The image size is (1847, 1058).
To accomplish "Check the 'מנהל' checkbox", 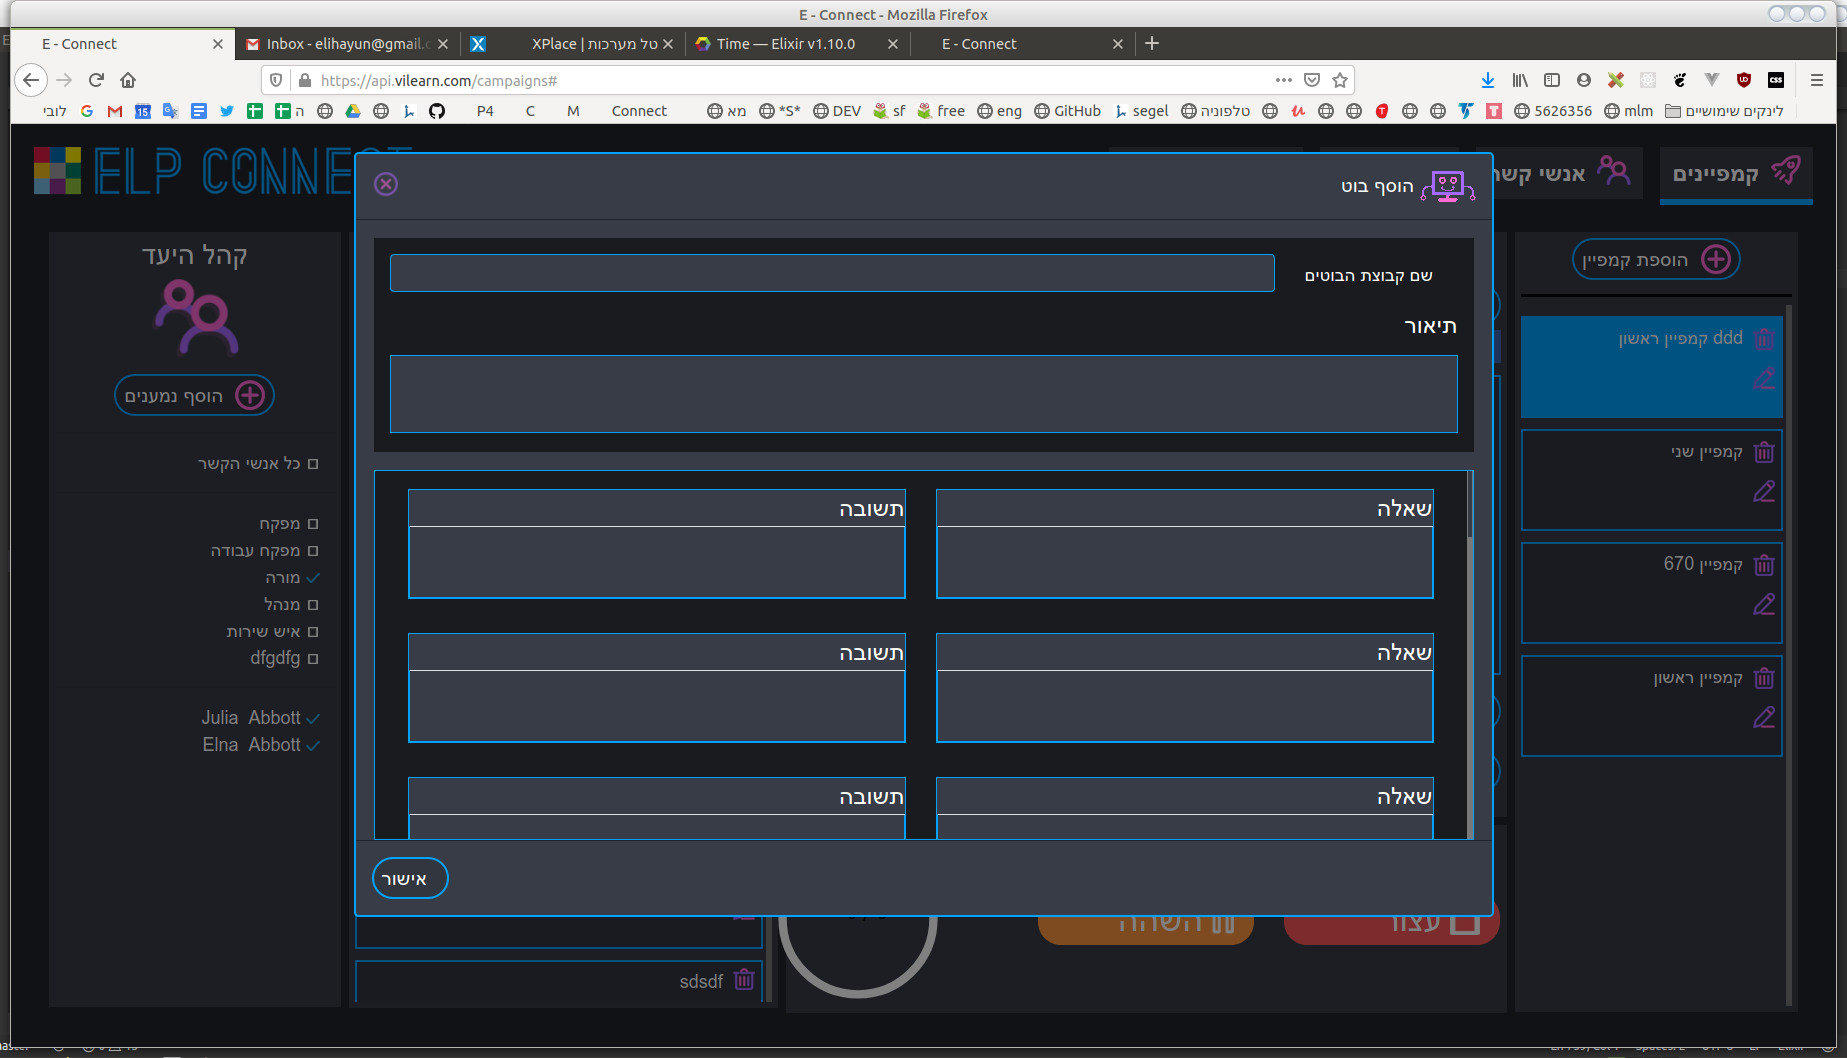I will pyautogui.click(x=313, y=605).
